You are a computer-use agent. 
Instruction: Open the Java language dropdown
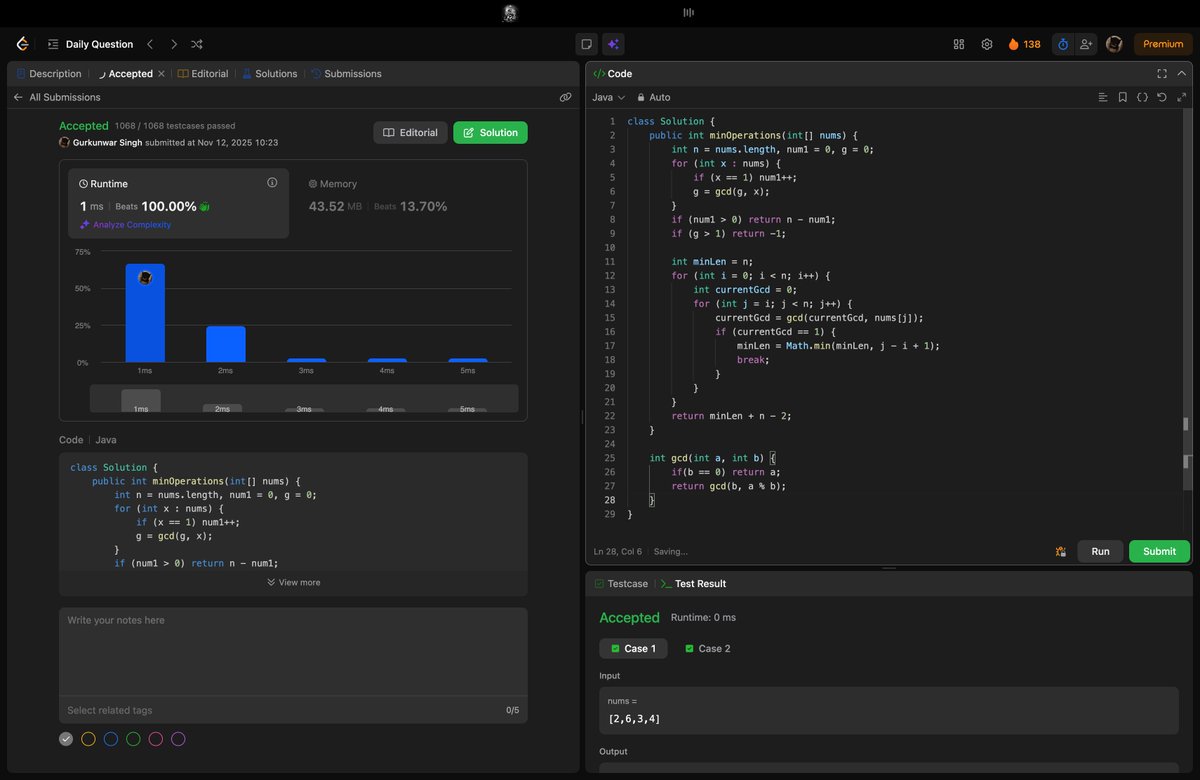coord(608,97)
